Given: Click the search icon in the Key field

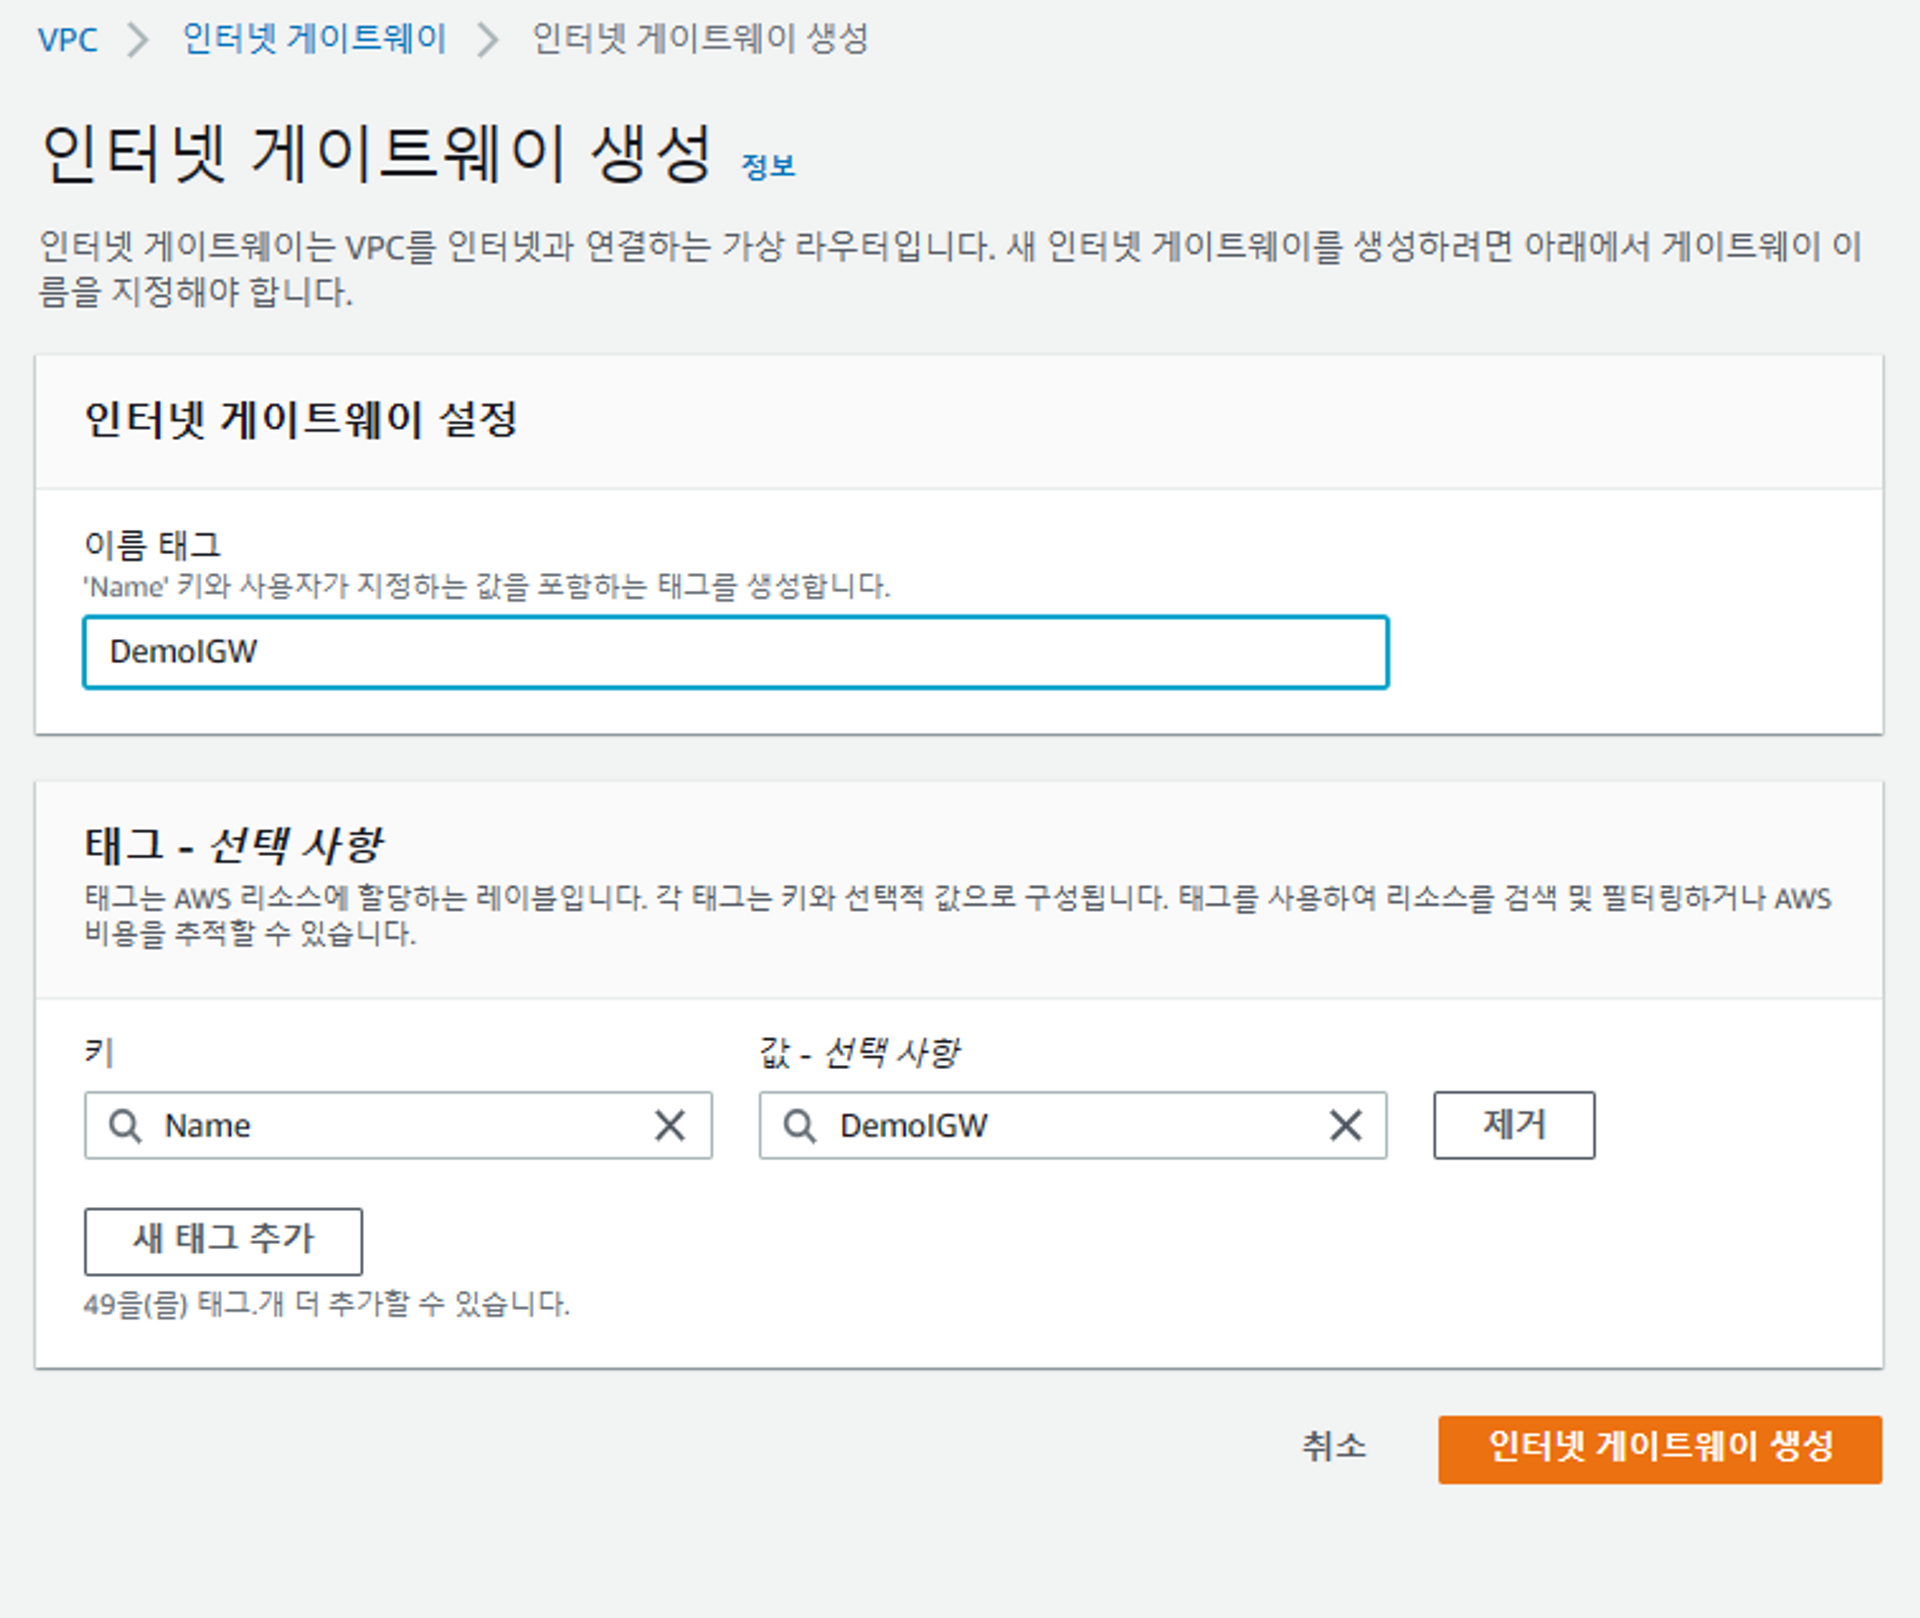Looking at the screenshot, I should tap(125, 1125).
